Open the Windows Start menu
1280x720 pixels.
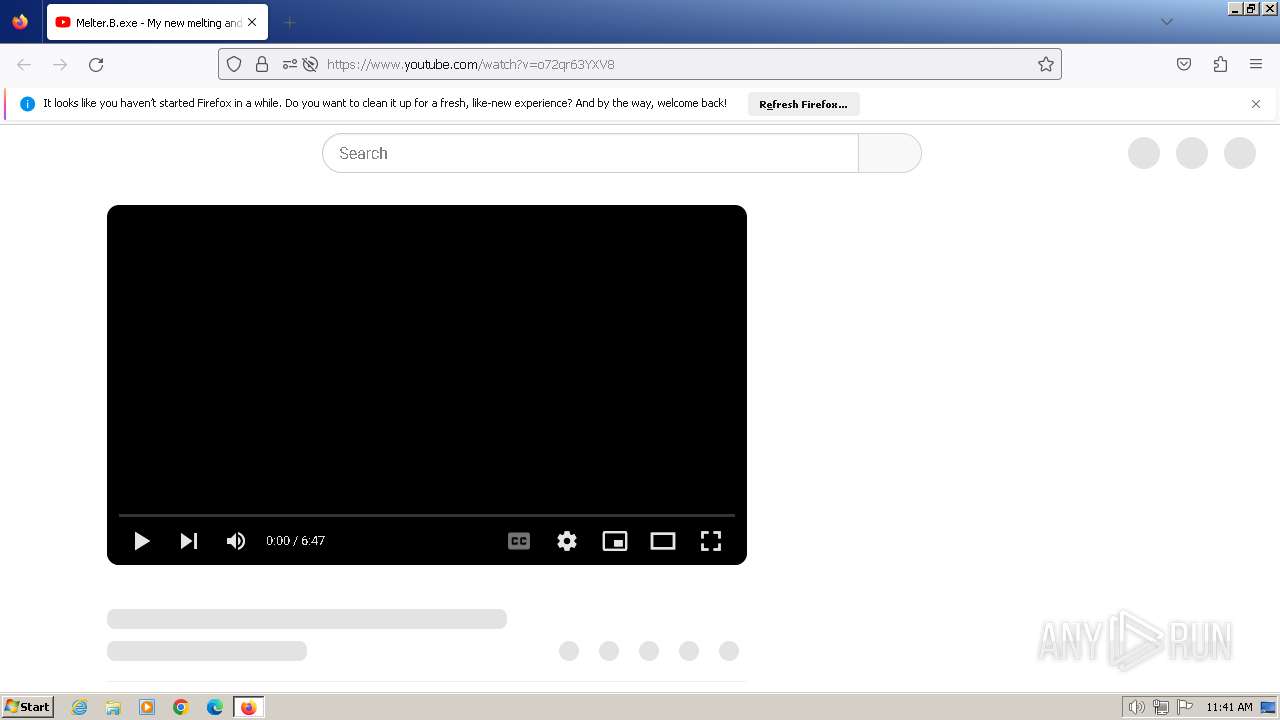[28, 707]
